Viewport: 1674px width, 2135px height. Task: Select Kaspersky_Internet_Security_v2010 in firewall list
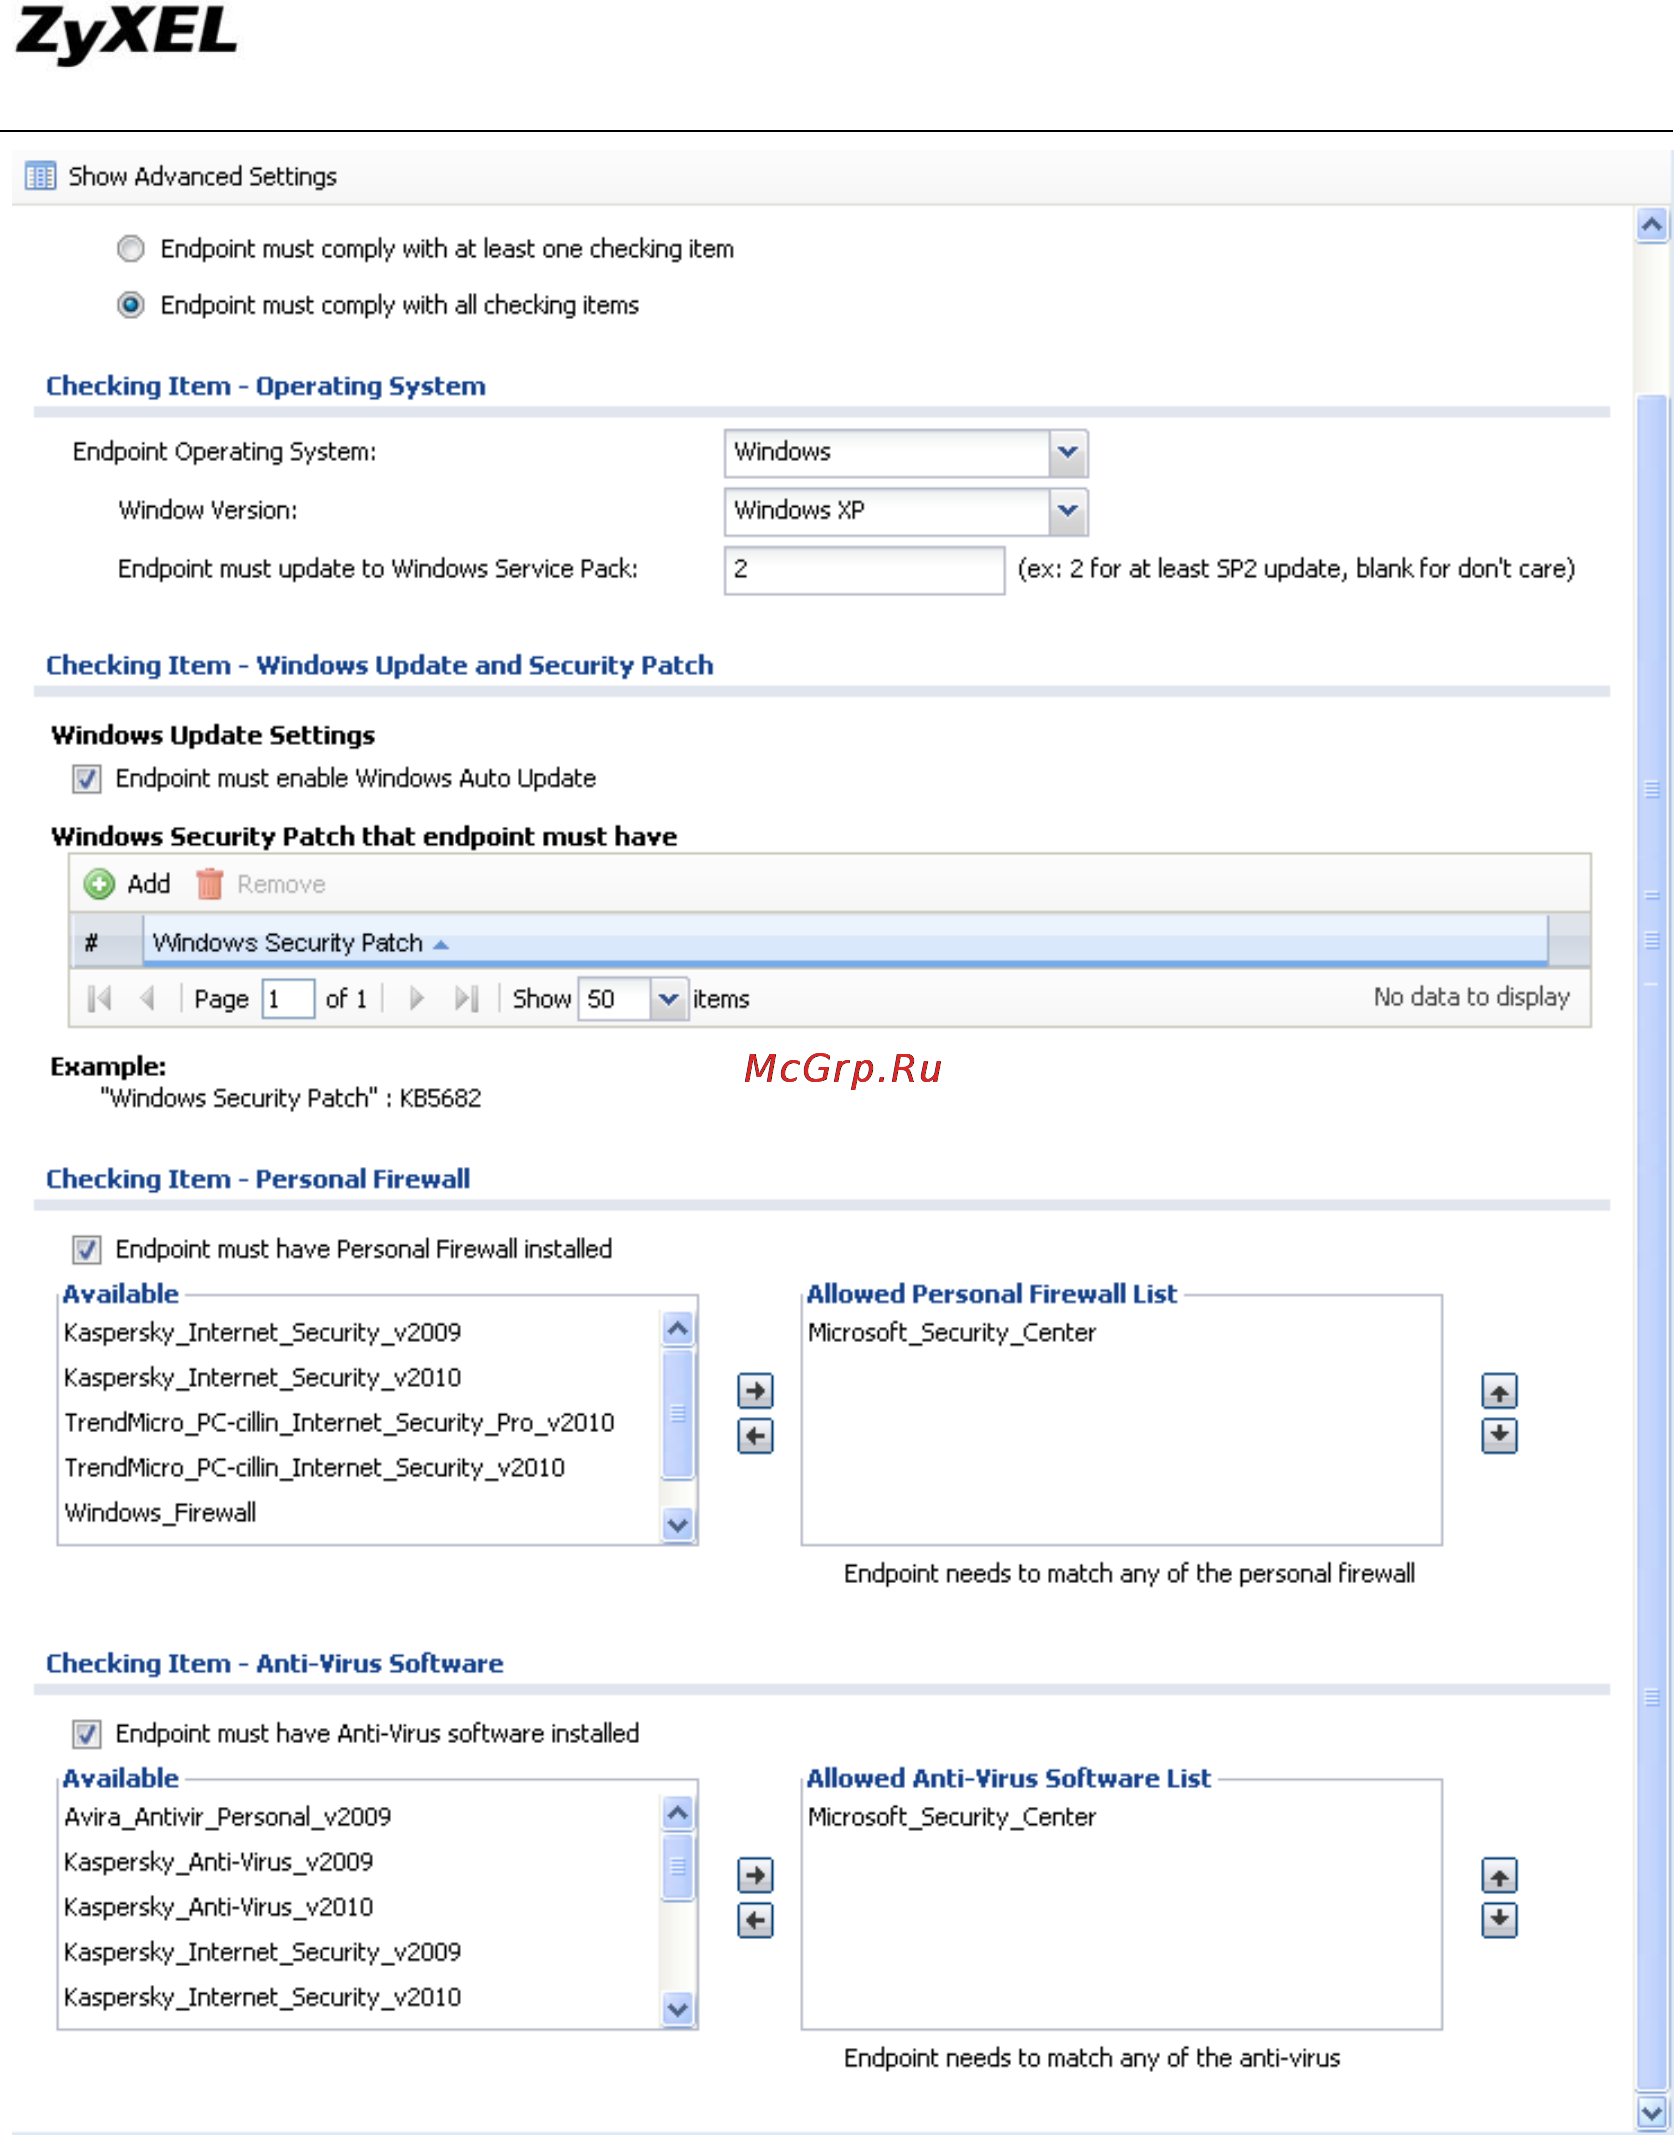click(x=263, y=1378)
